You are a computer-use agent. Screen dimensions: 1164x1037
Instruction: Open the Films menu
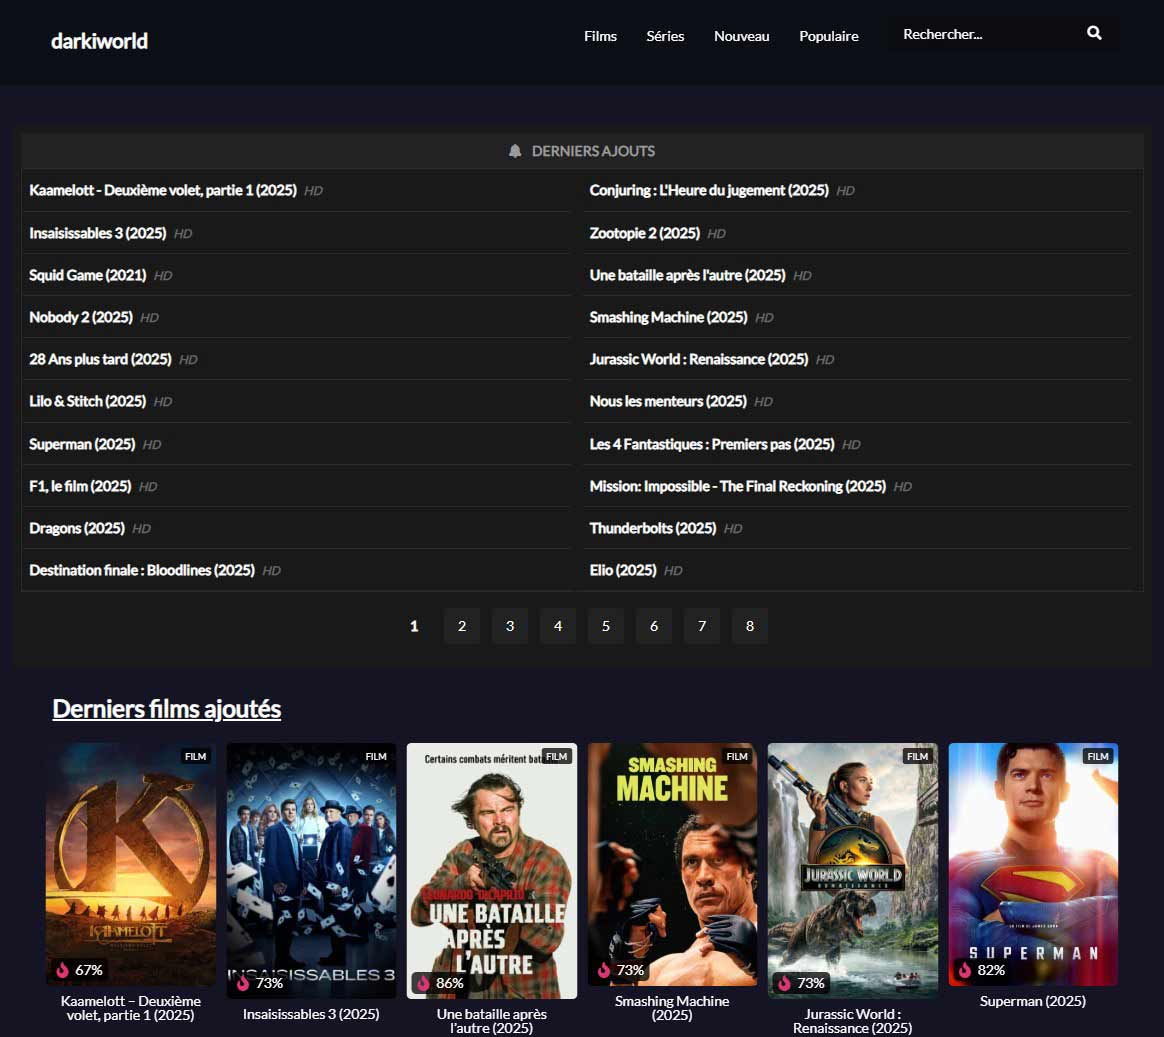tap(600, 36)
